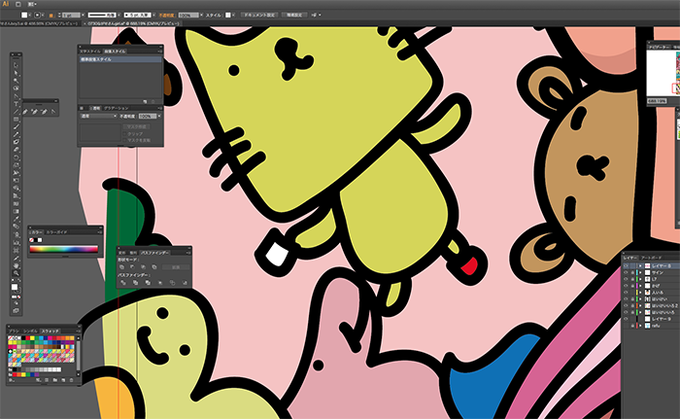Switch to the グラデーション tab
Image resolution: width=680 pixels, height=419 pixels.
(x=116, y=108)
